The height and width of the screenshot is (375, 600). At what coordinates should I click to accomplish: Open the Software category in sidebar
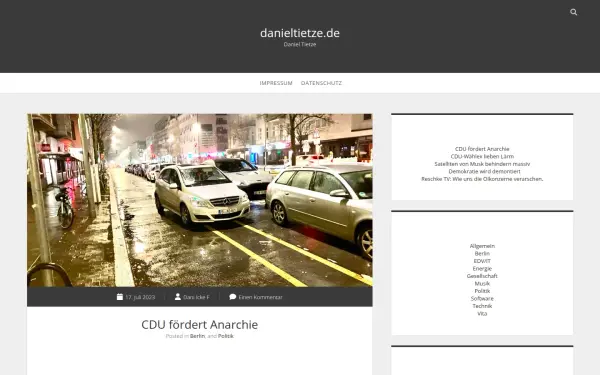pos(482,298)
